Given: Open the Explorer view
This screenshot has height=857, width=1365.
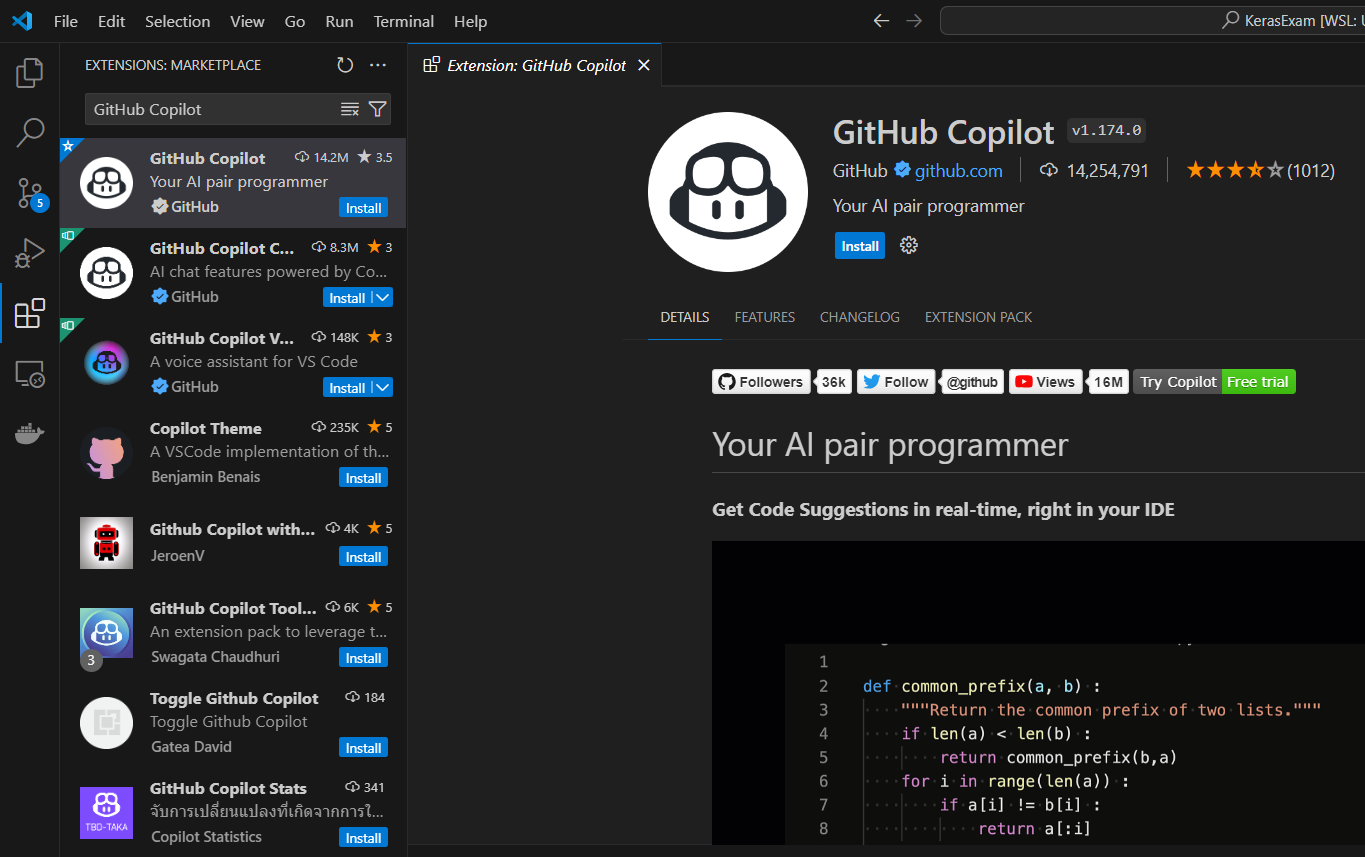Looking at the screenshot, I should pos(29,72).
